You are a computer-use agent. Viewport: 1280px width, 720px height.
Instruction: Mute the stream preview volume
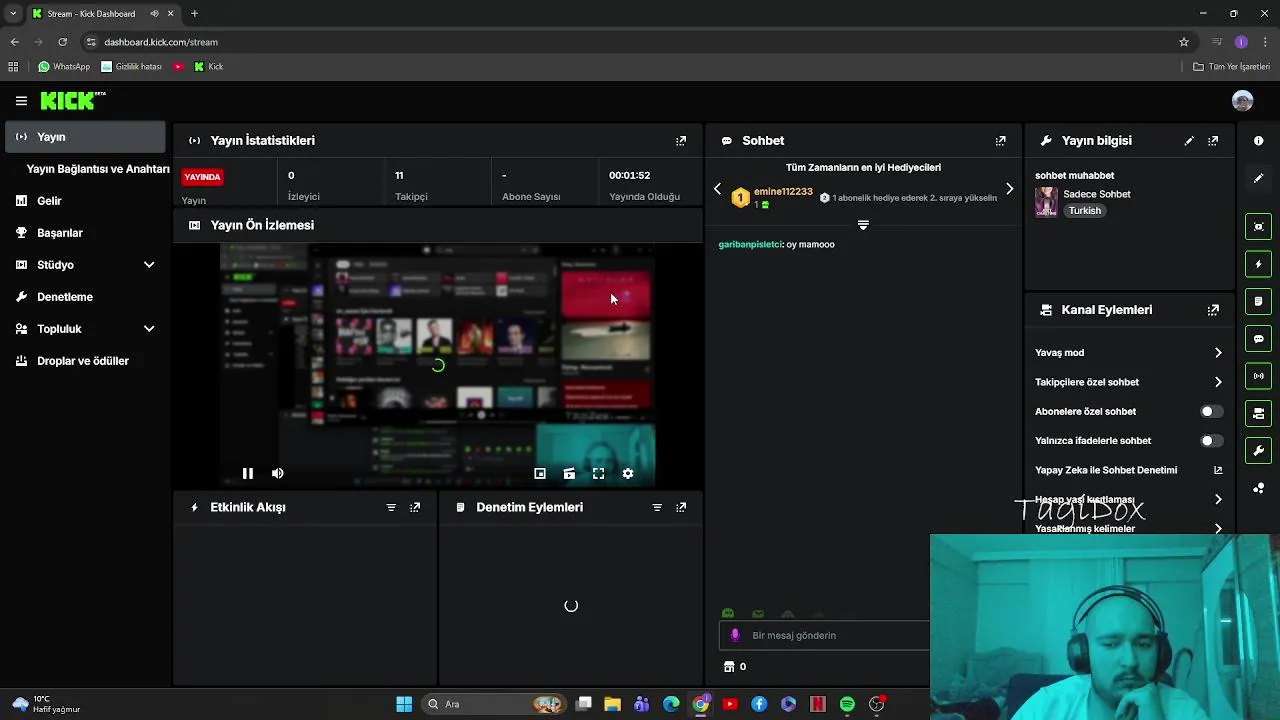click(x=277, y=474)
